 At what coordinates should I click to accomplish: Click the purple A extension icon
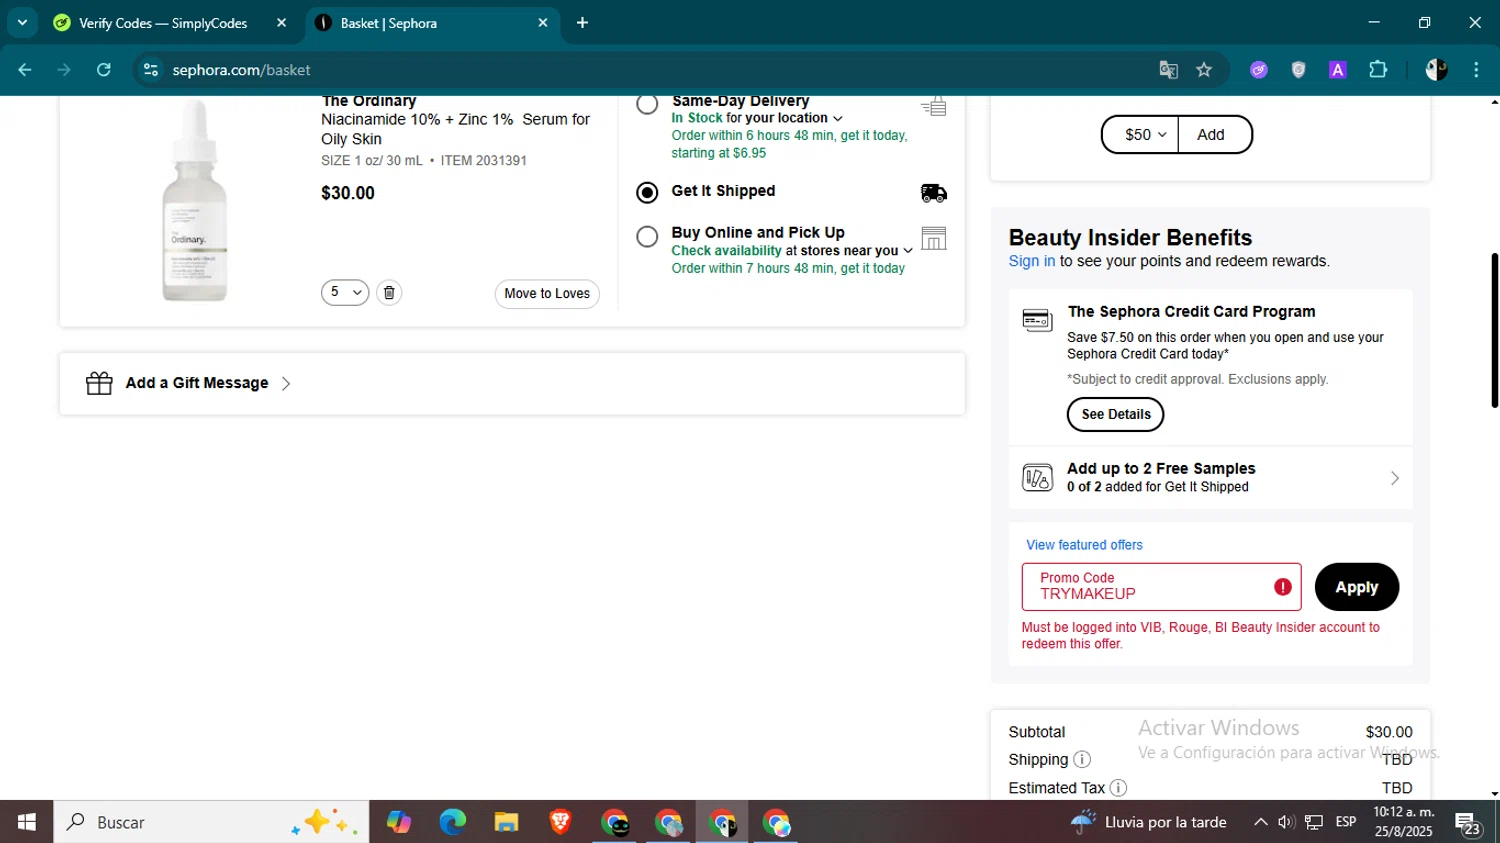pos(1338,70)
